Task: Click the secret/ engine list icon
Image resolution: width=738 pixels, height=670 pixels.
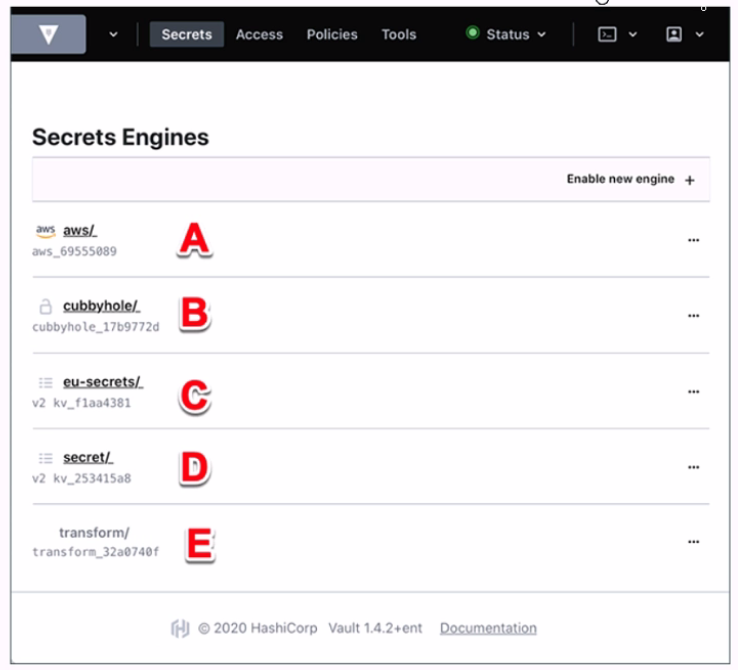Action: coord(45,458)
